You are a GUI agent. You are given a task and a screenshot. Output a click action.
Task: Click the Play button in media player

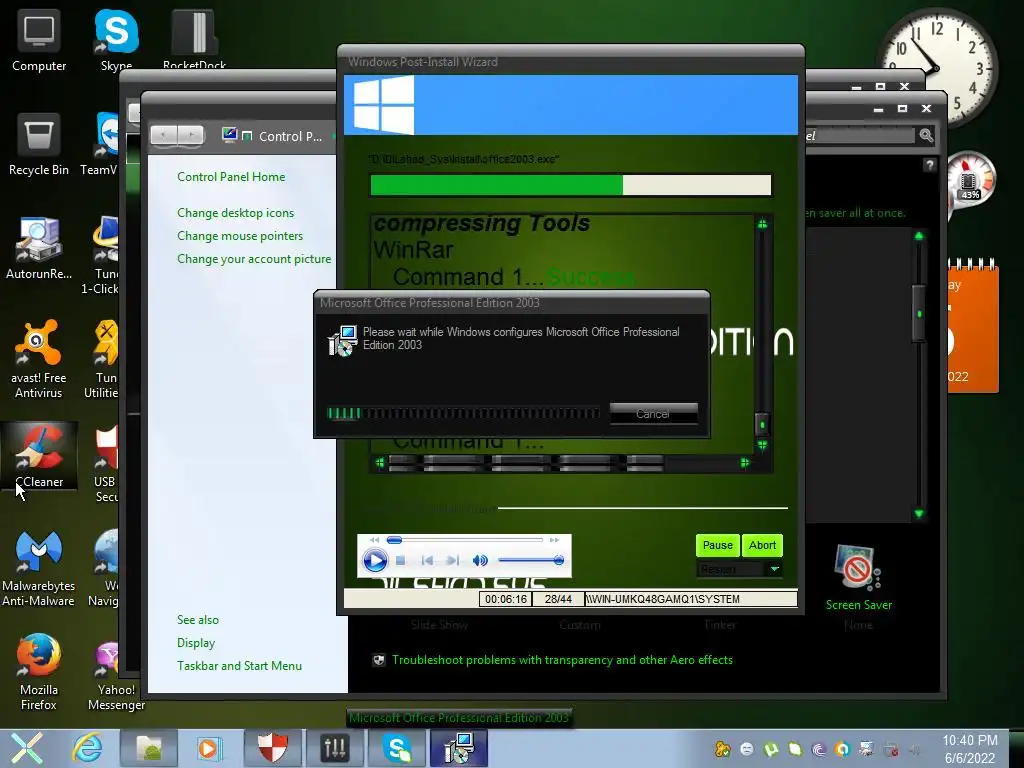pyautogui.click(x=375, y=560)
